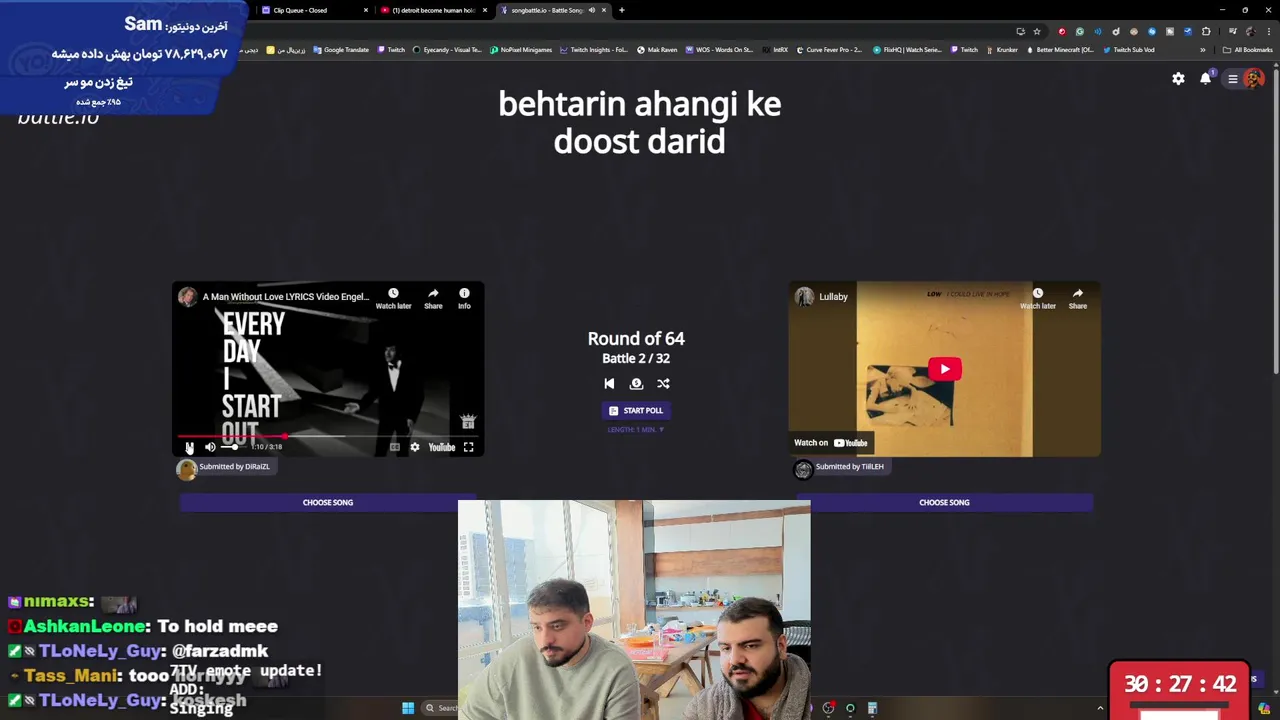The height and width of the screenshot is (720, 1280).
Task: Click the download icon under Battle 2 / 32
Action: 636,383
